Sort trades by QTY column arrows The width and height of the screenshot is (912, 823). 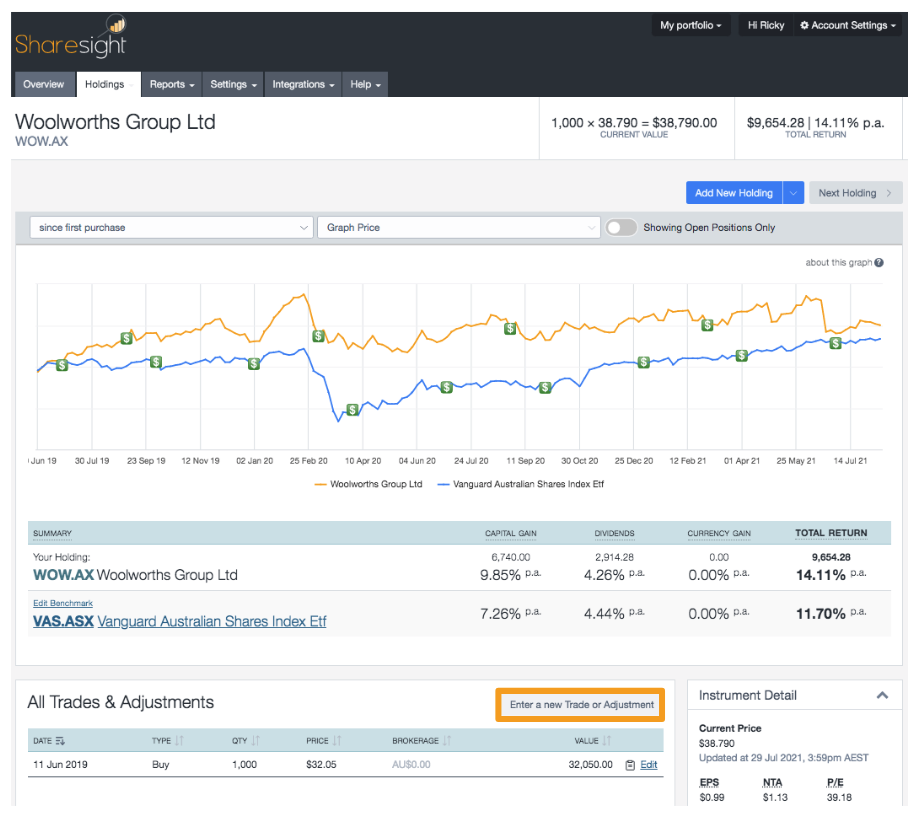[255, 740]
